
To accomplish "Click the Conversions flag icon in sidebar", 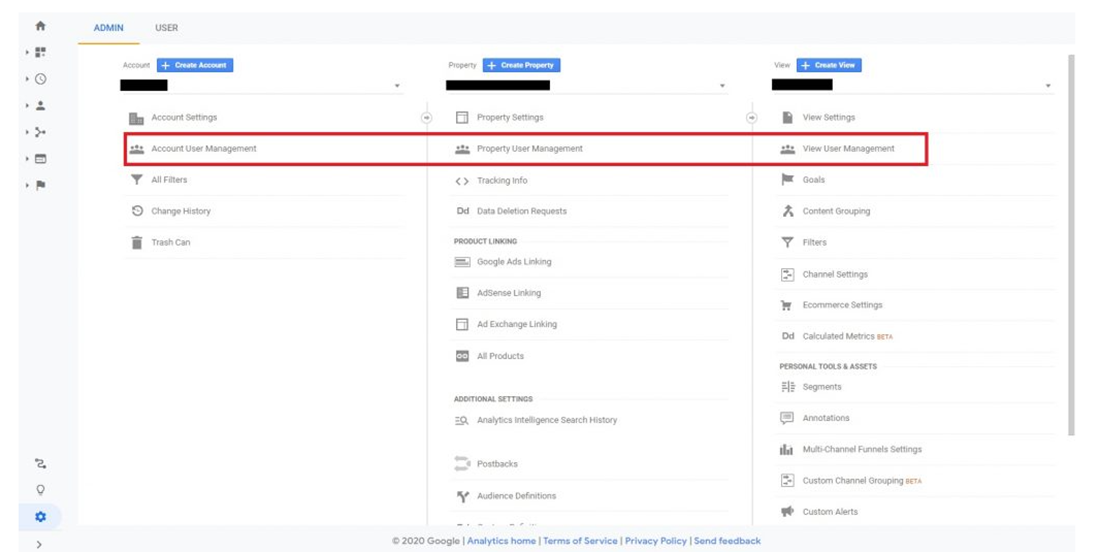I will point(40,185).
